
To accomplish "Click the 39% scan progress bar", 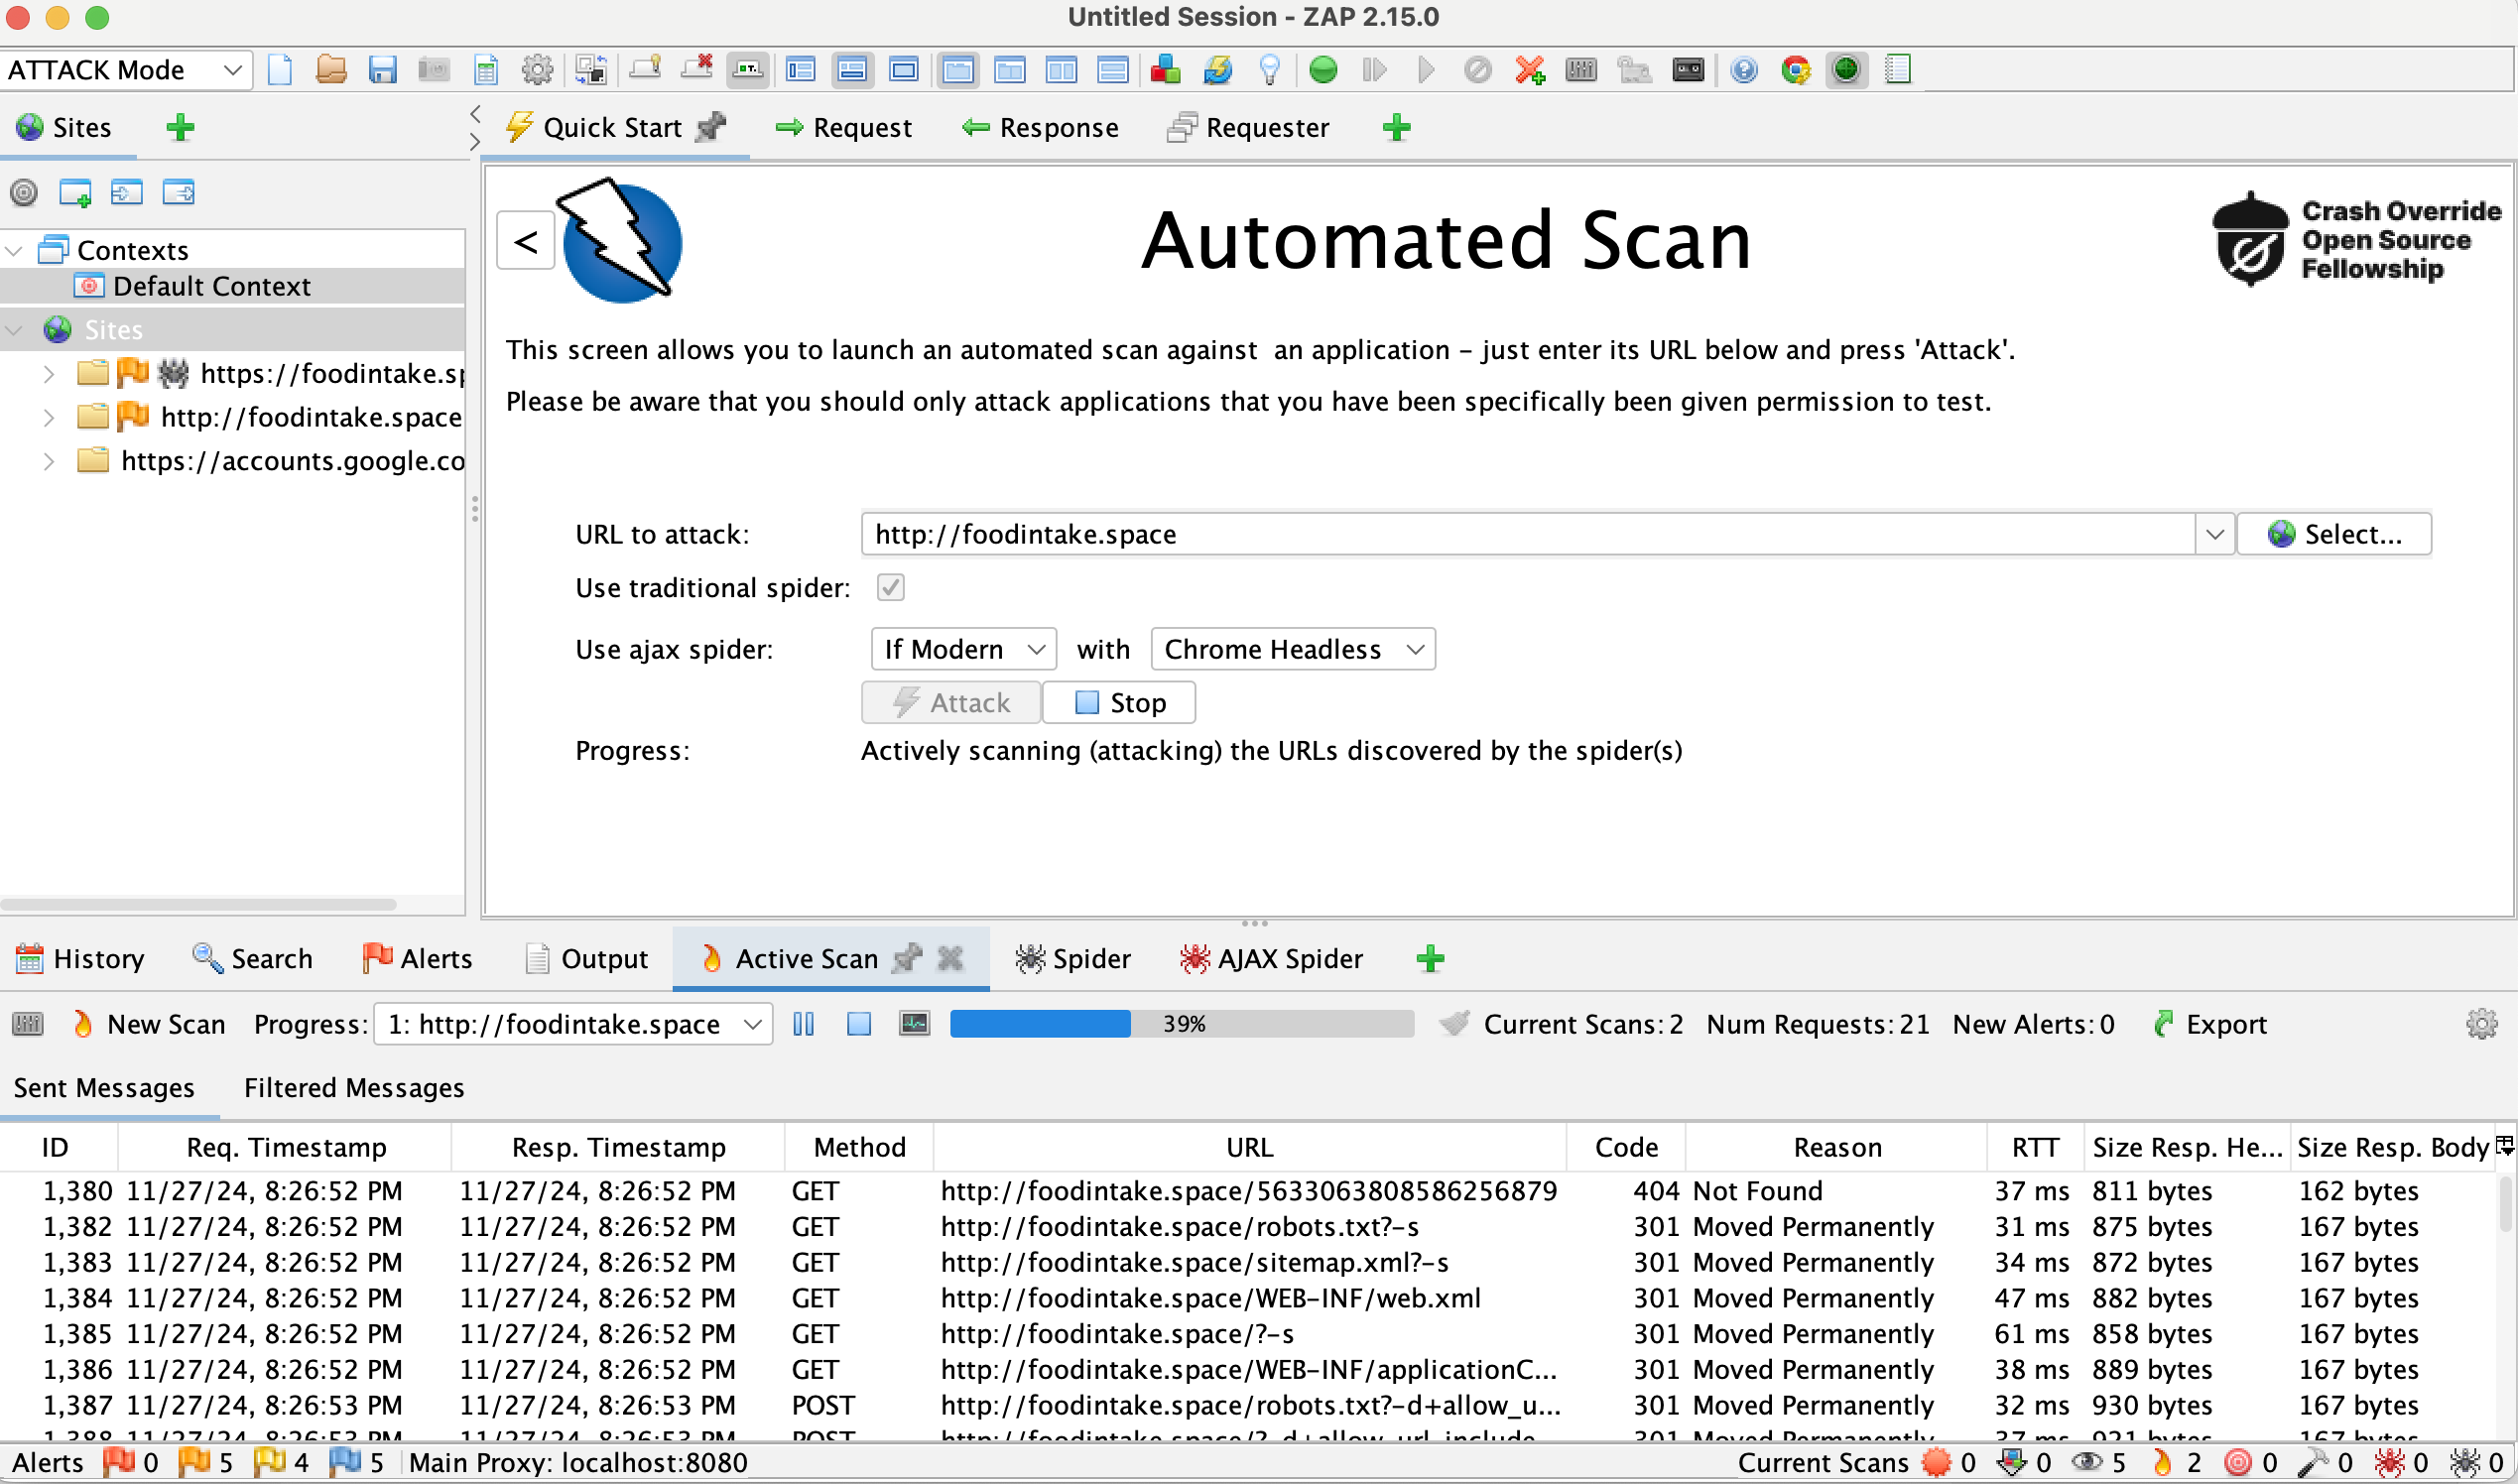I will tap(1181, 1024).
